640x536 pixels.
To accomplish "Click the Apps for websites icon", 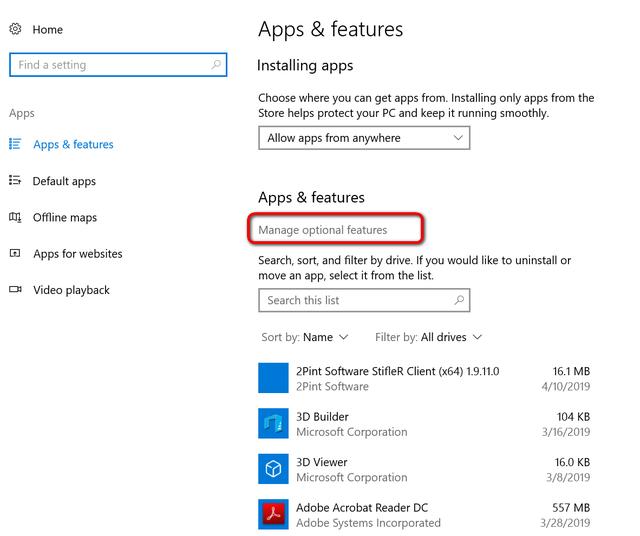I will (x=15, y=253).
